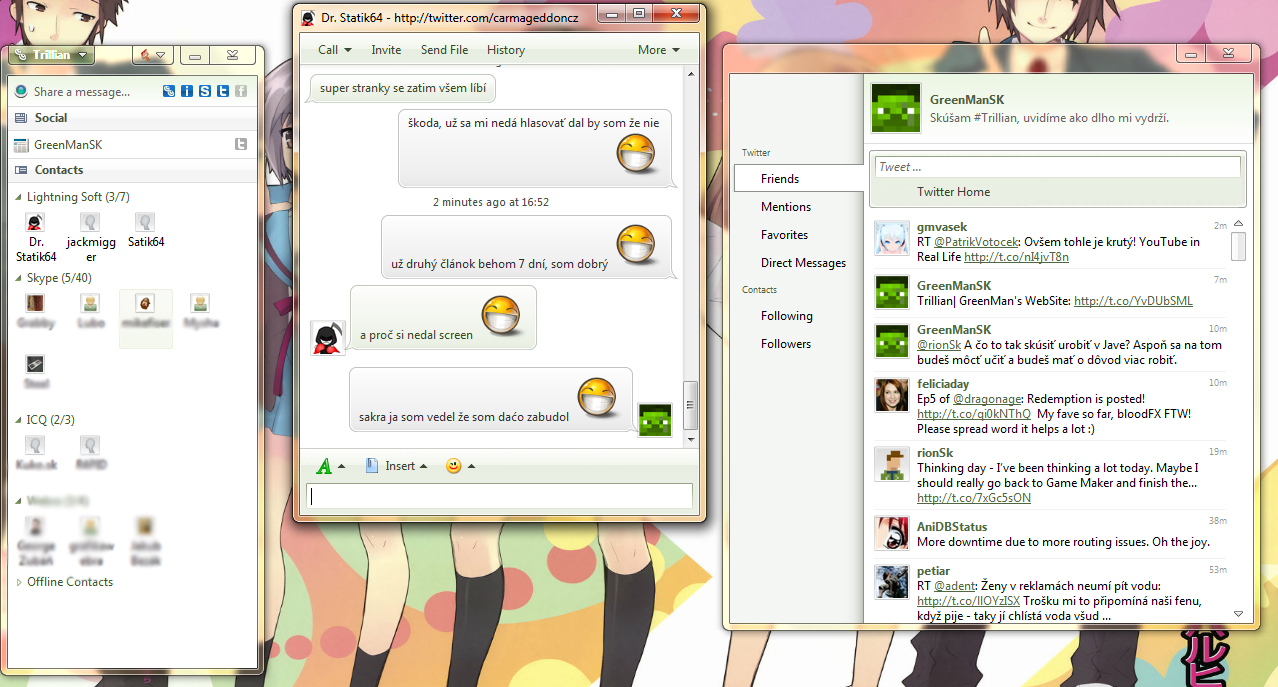
Task: Open the GreenManSK social feed row
Action: click(x=130, y=145)
